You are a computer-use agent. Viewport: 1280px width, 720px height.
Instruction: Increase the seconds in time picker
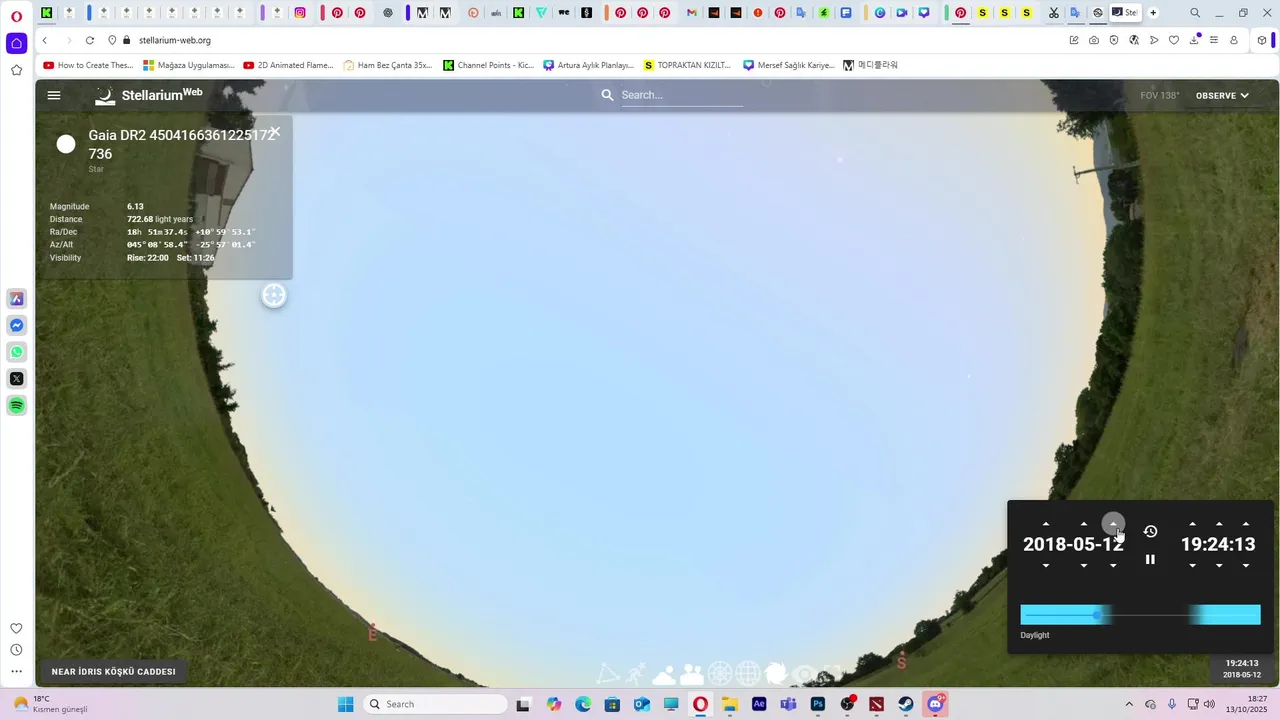coord(1246,524)
